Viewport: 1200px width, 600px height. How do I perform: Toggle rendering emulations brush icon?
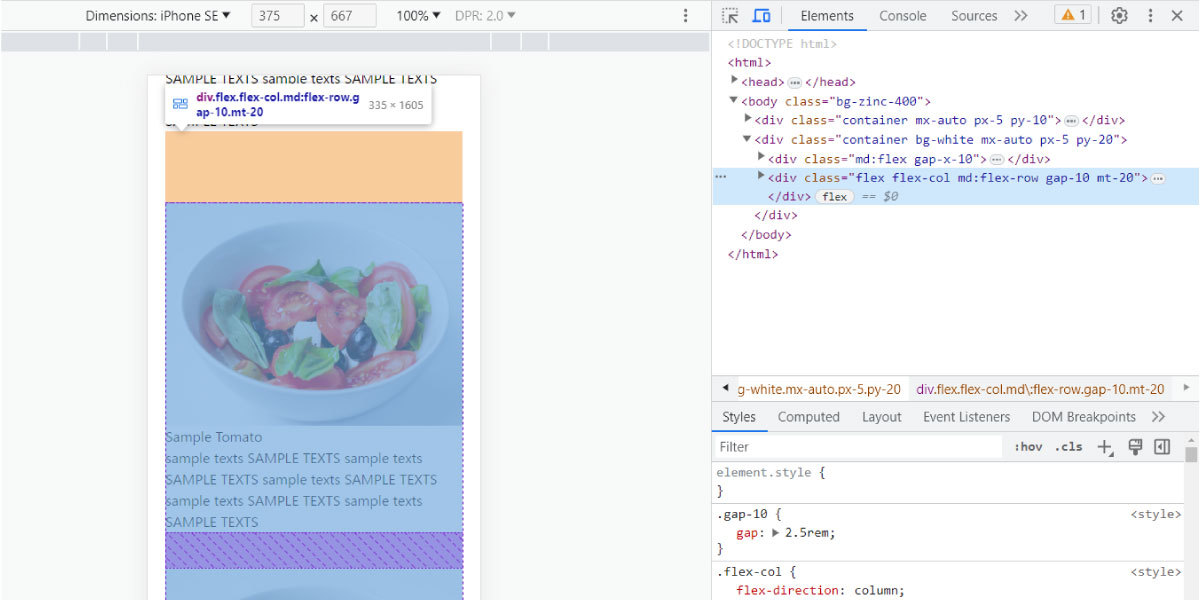pyautogui.click(x=1135, y=447)
